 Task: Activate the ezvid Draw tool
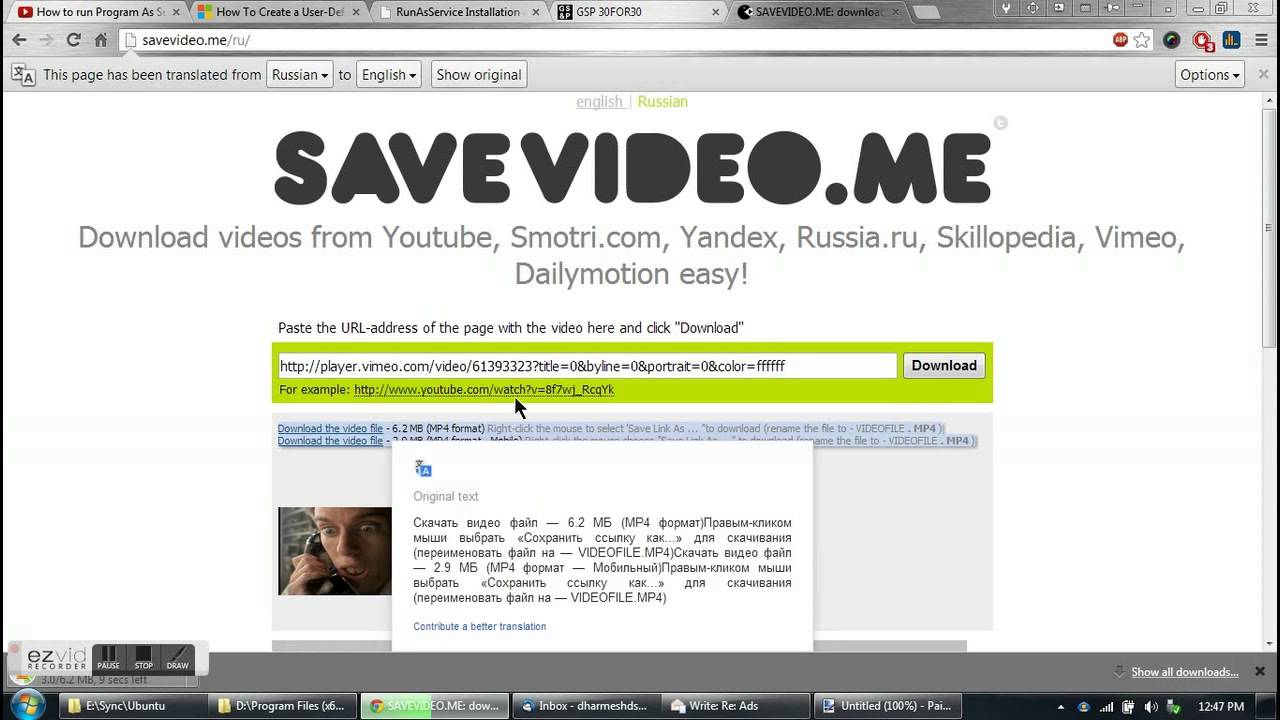coord(177,658)
